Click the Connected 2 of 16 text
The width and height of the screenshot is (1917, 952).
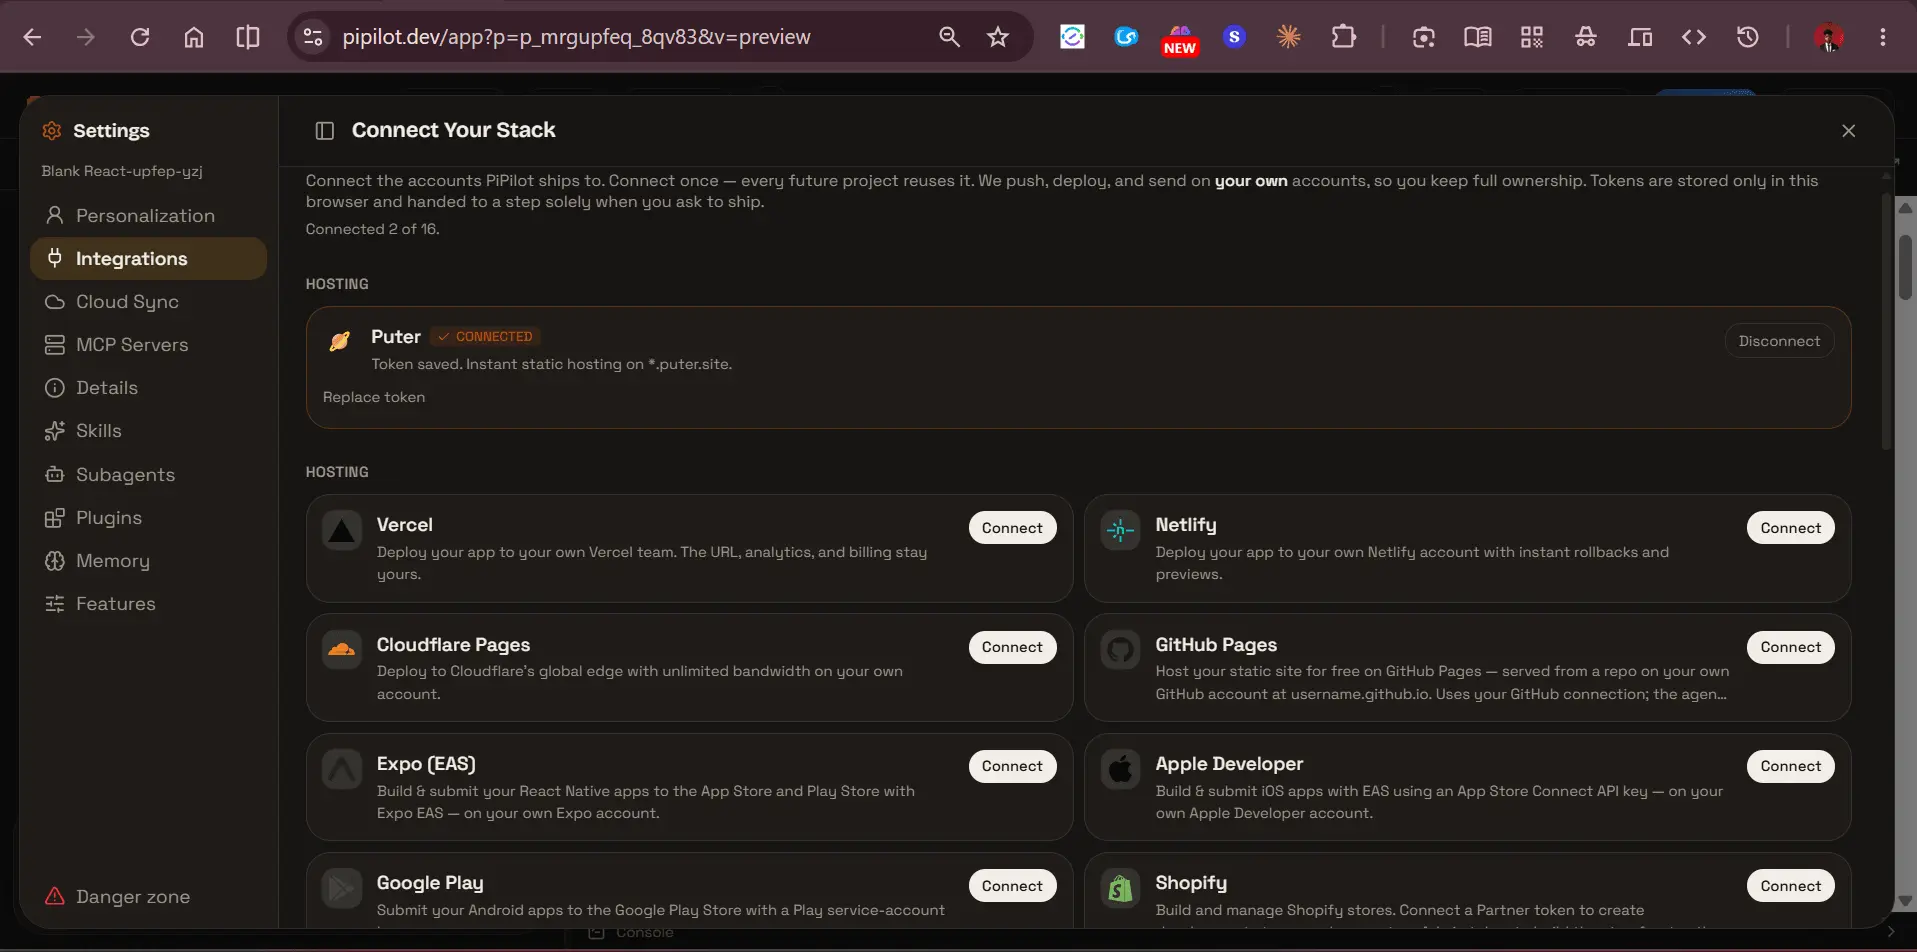(372, 229)
